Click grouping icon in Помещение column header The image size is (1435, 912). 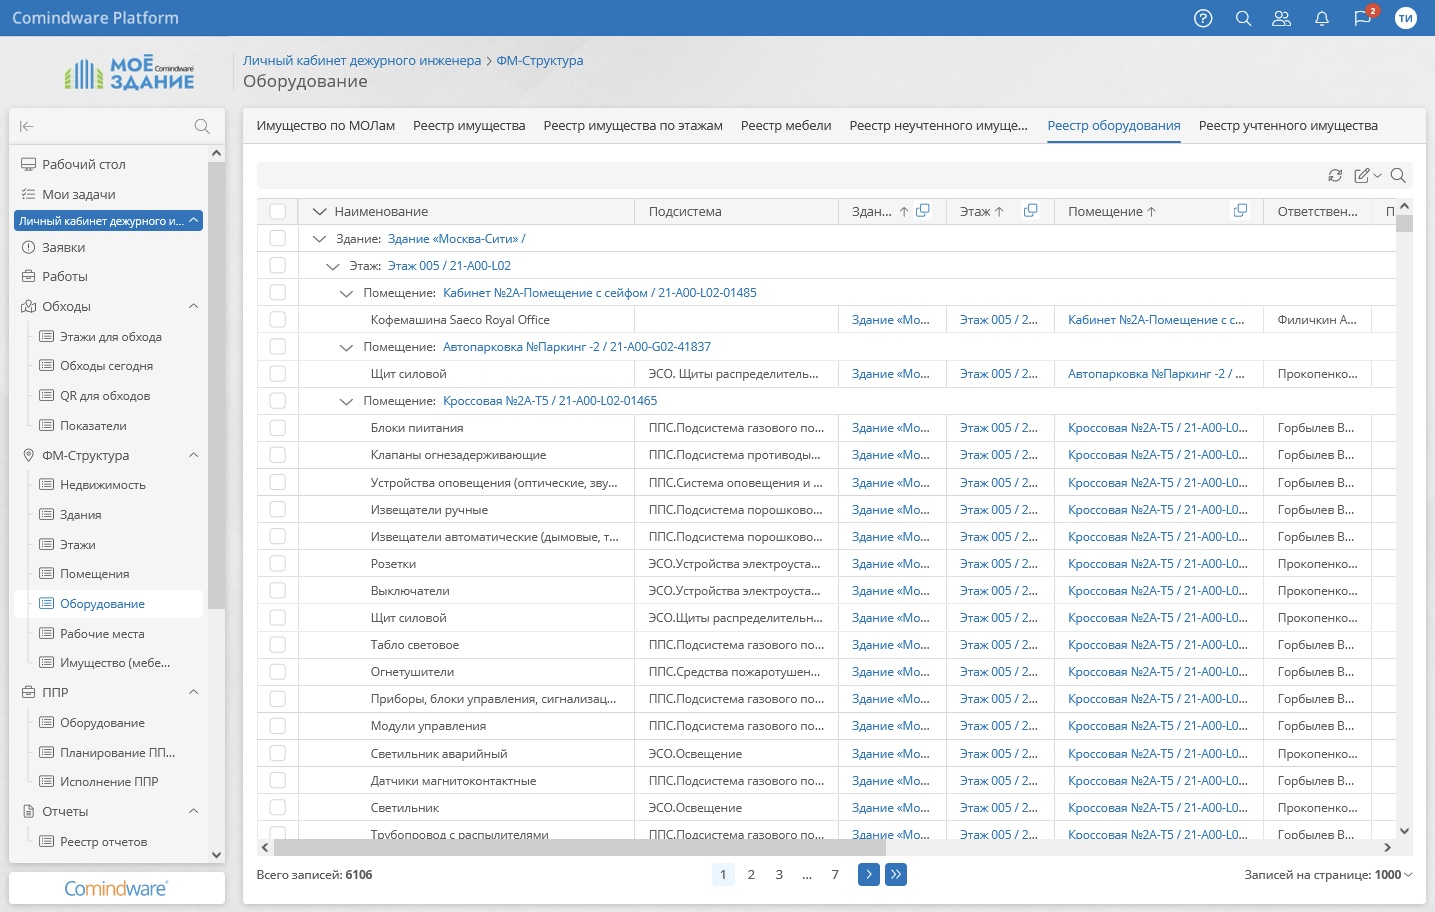[1240, 211]
